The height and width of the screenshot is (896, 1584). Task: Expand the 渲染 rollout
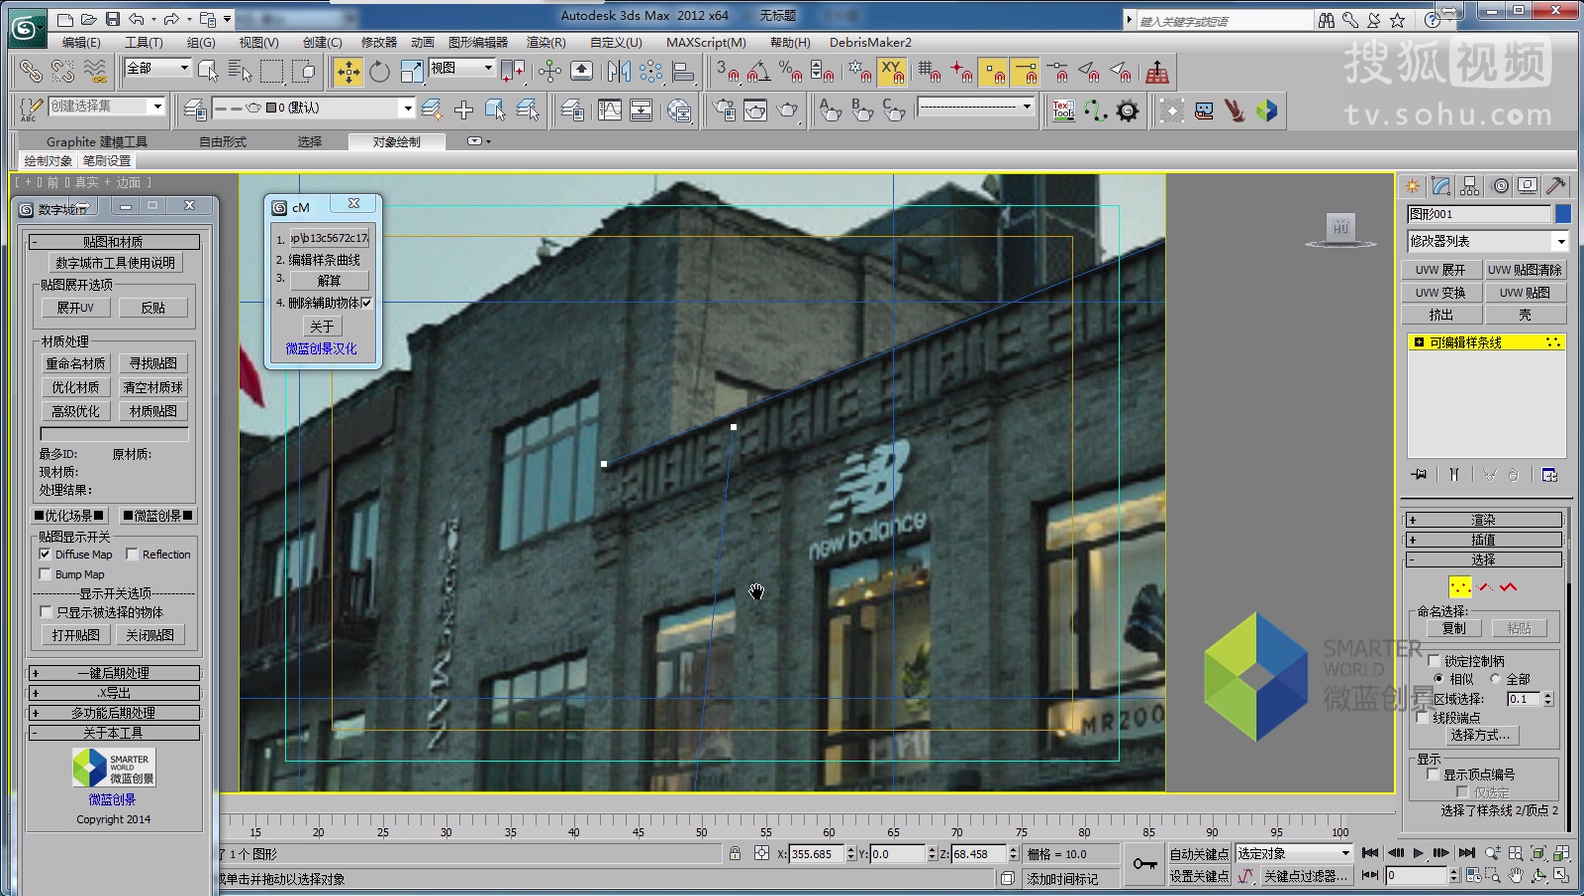[1485, 520]
